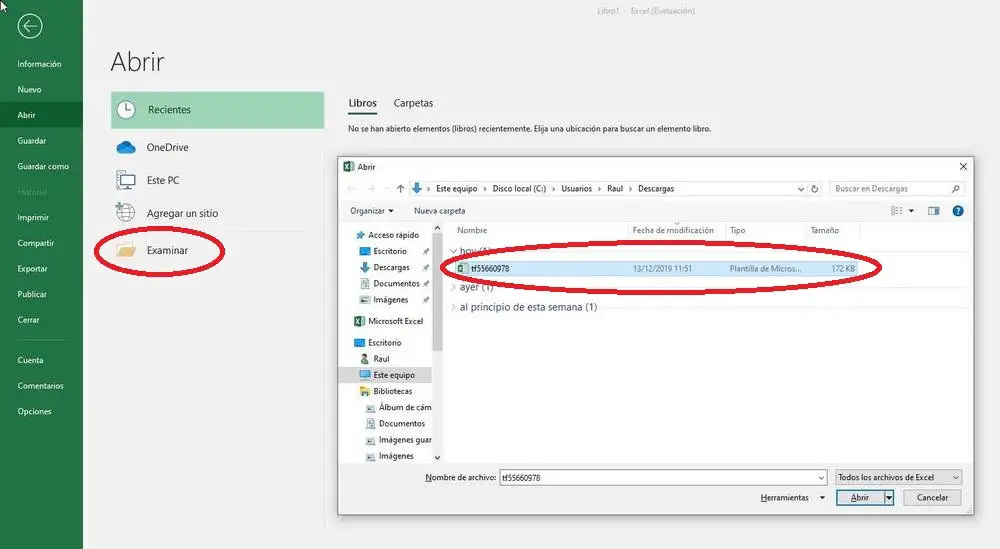
Task: Expand the ayer (1) group
Action: click(453, 288)
